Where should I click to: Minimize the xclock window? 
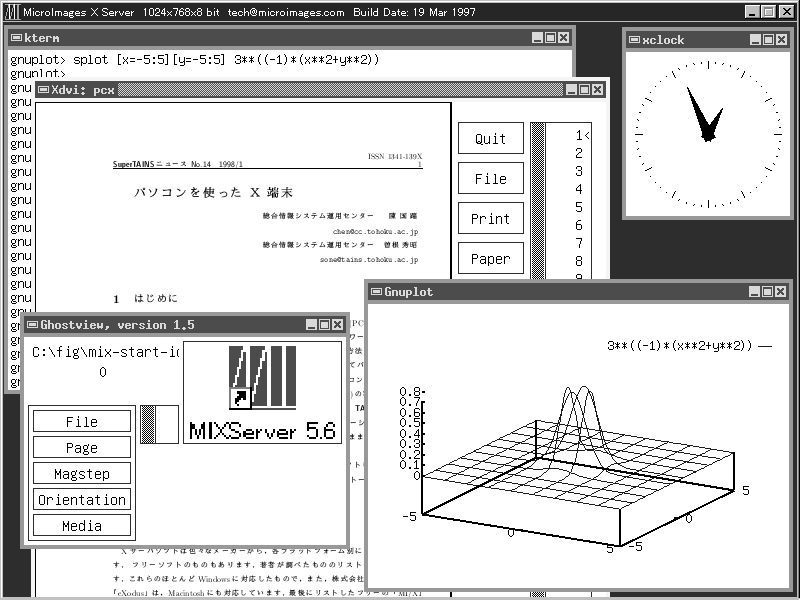[x=756, y=40]
